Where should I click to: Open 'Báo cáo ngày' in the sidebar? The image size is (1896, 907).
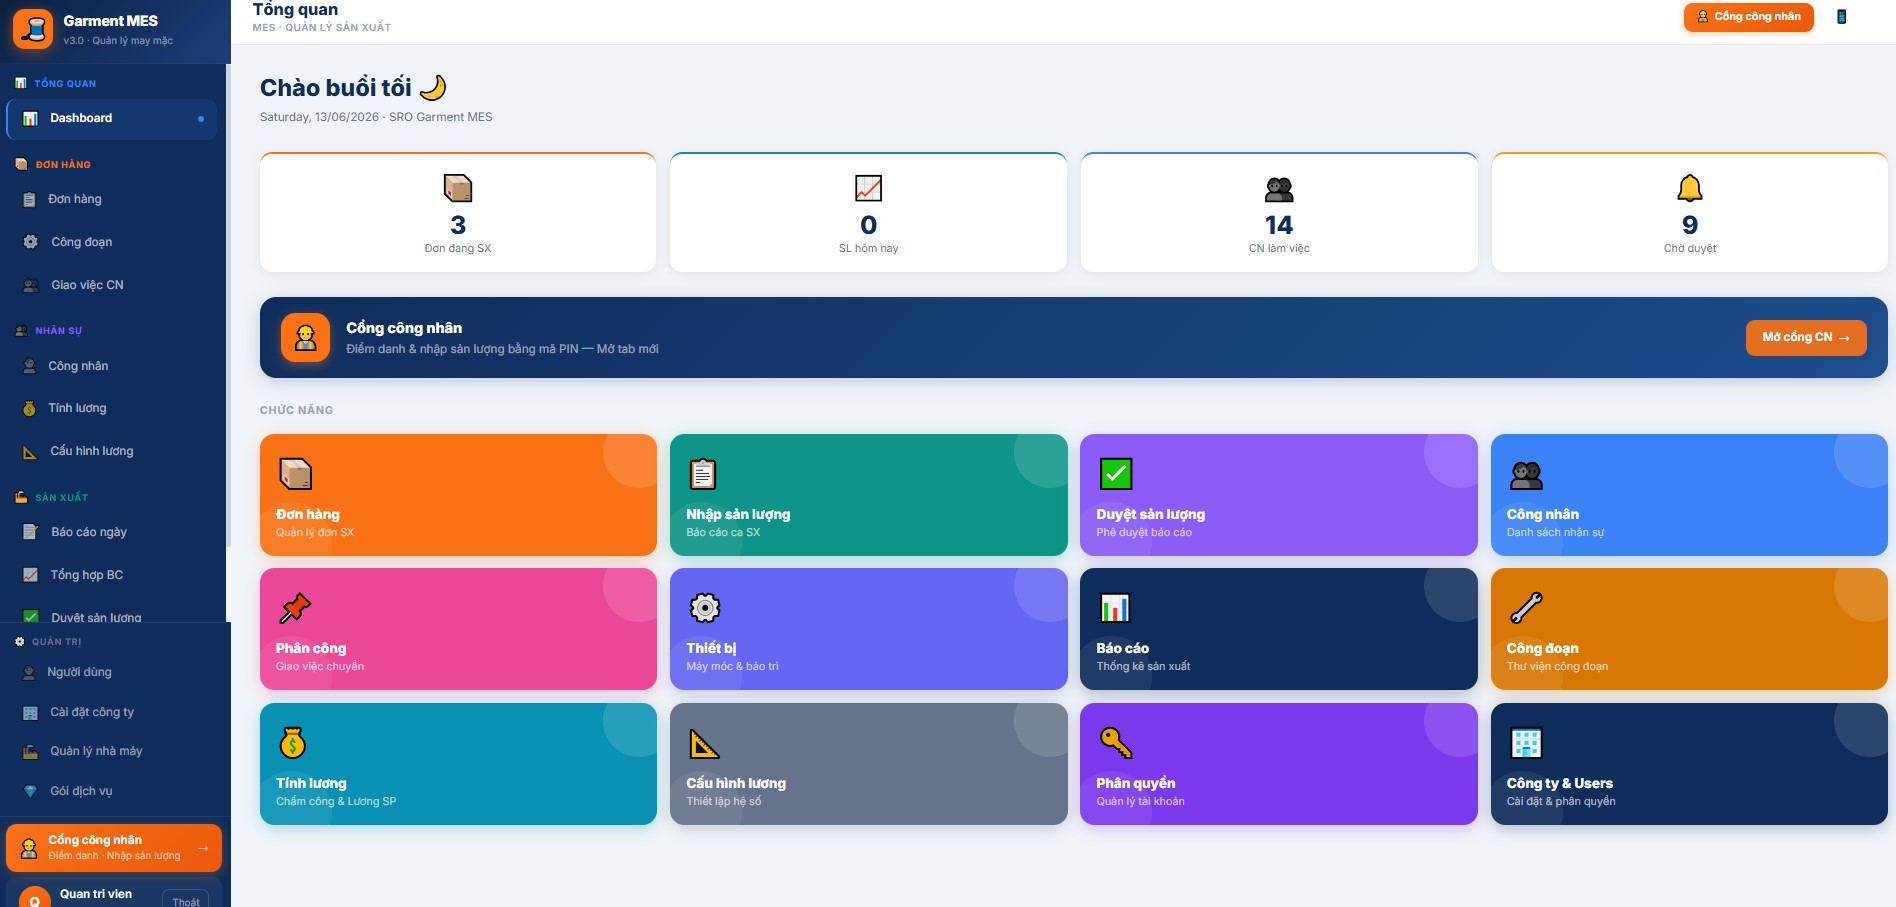click(x=112, y=532)
